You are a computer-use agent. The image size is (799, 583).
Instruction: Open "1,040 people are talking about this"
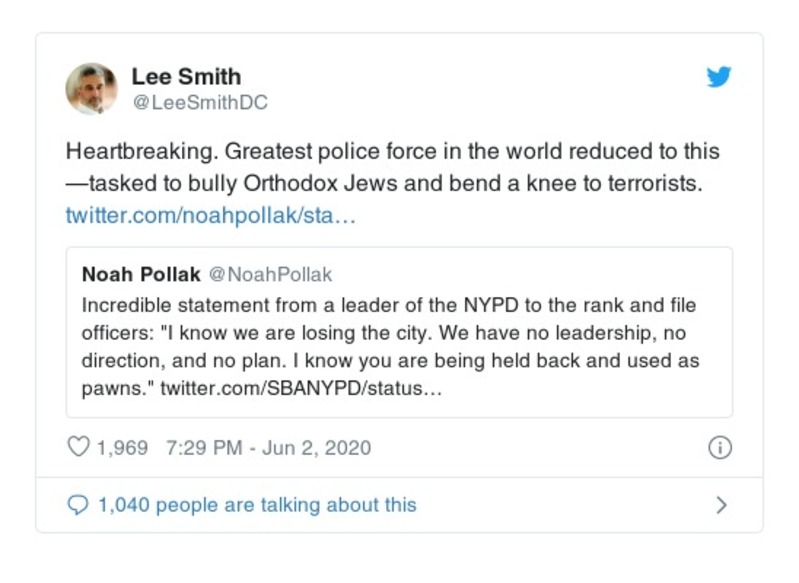coord(257,505)
